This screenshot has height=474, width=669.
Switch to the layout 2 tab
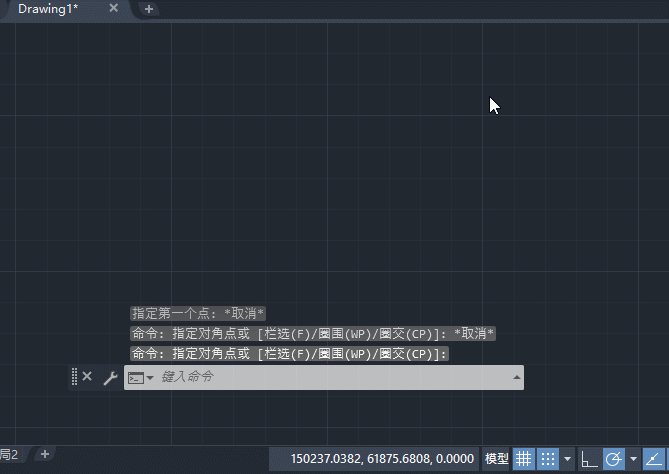pos(10,454)
